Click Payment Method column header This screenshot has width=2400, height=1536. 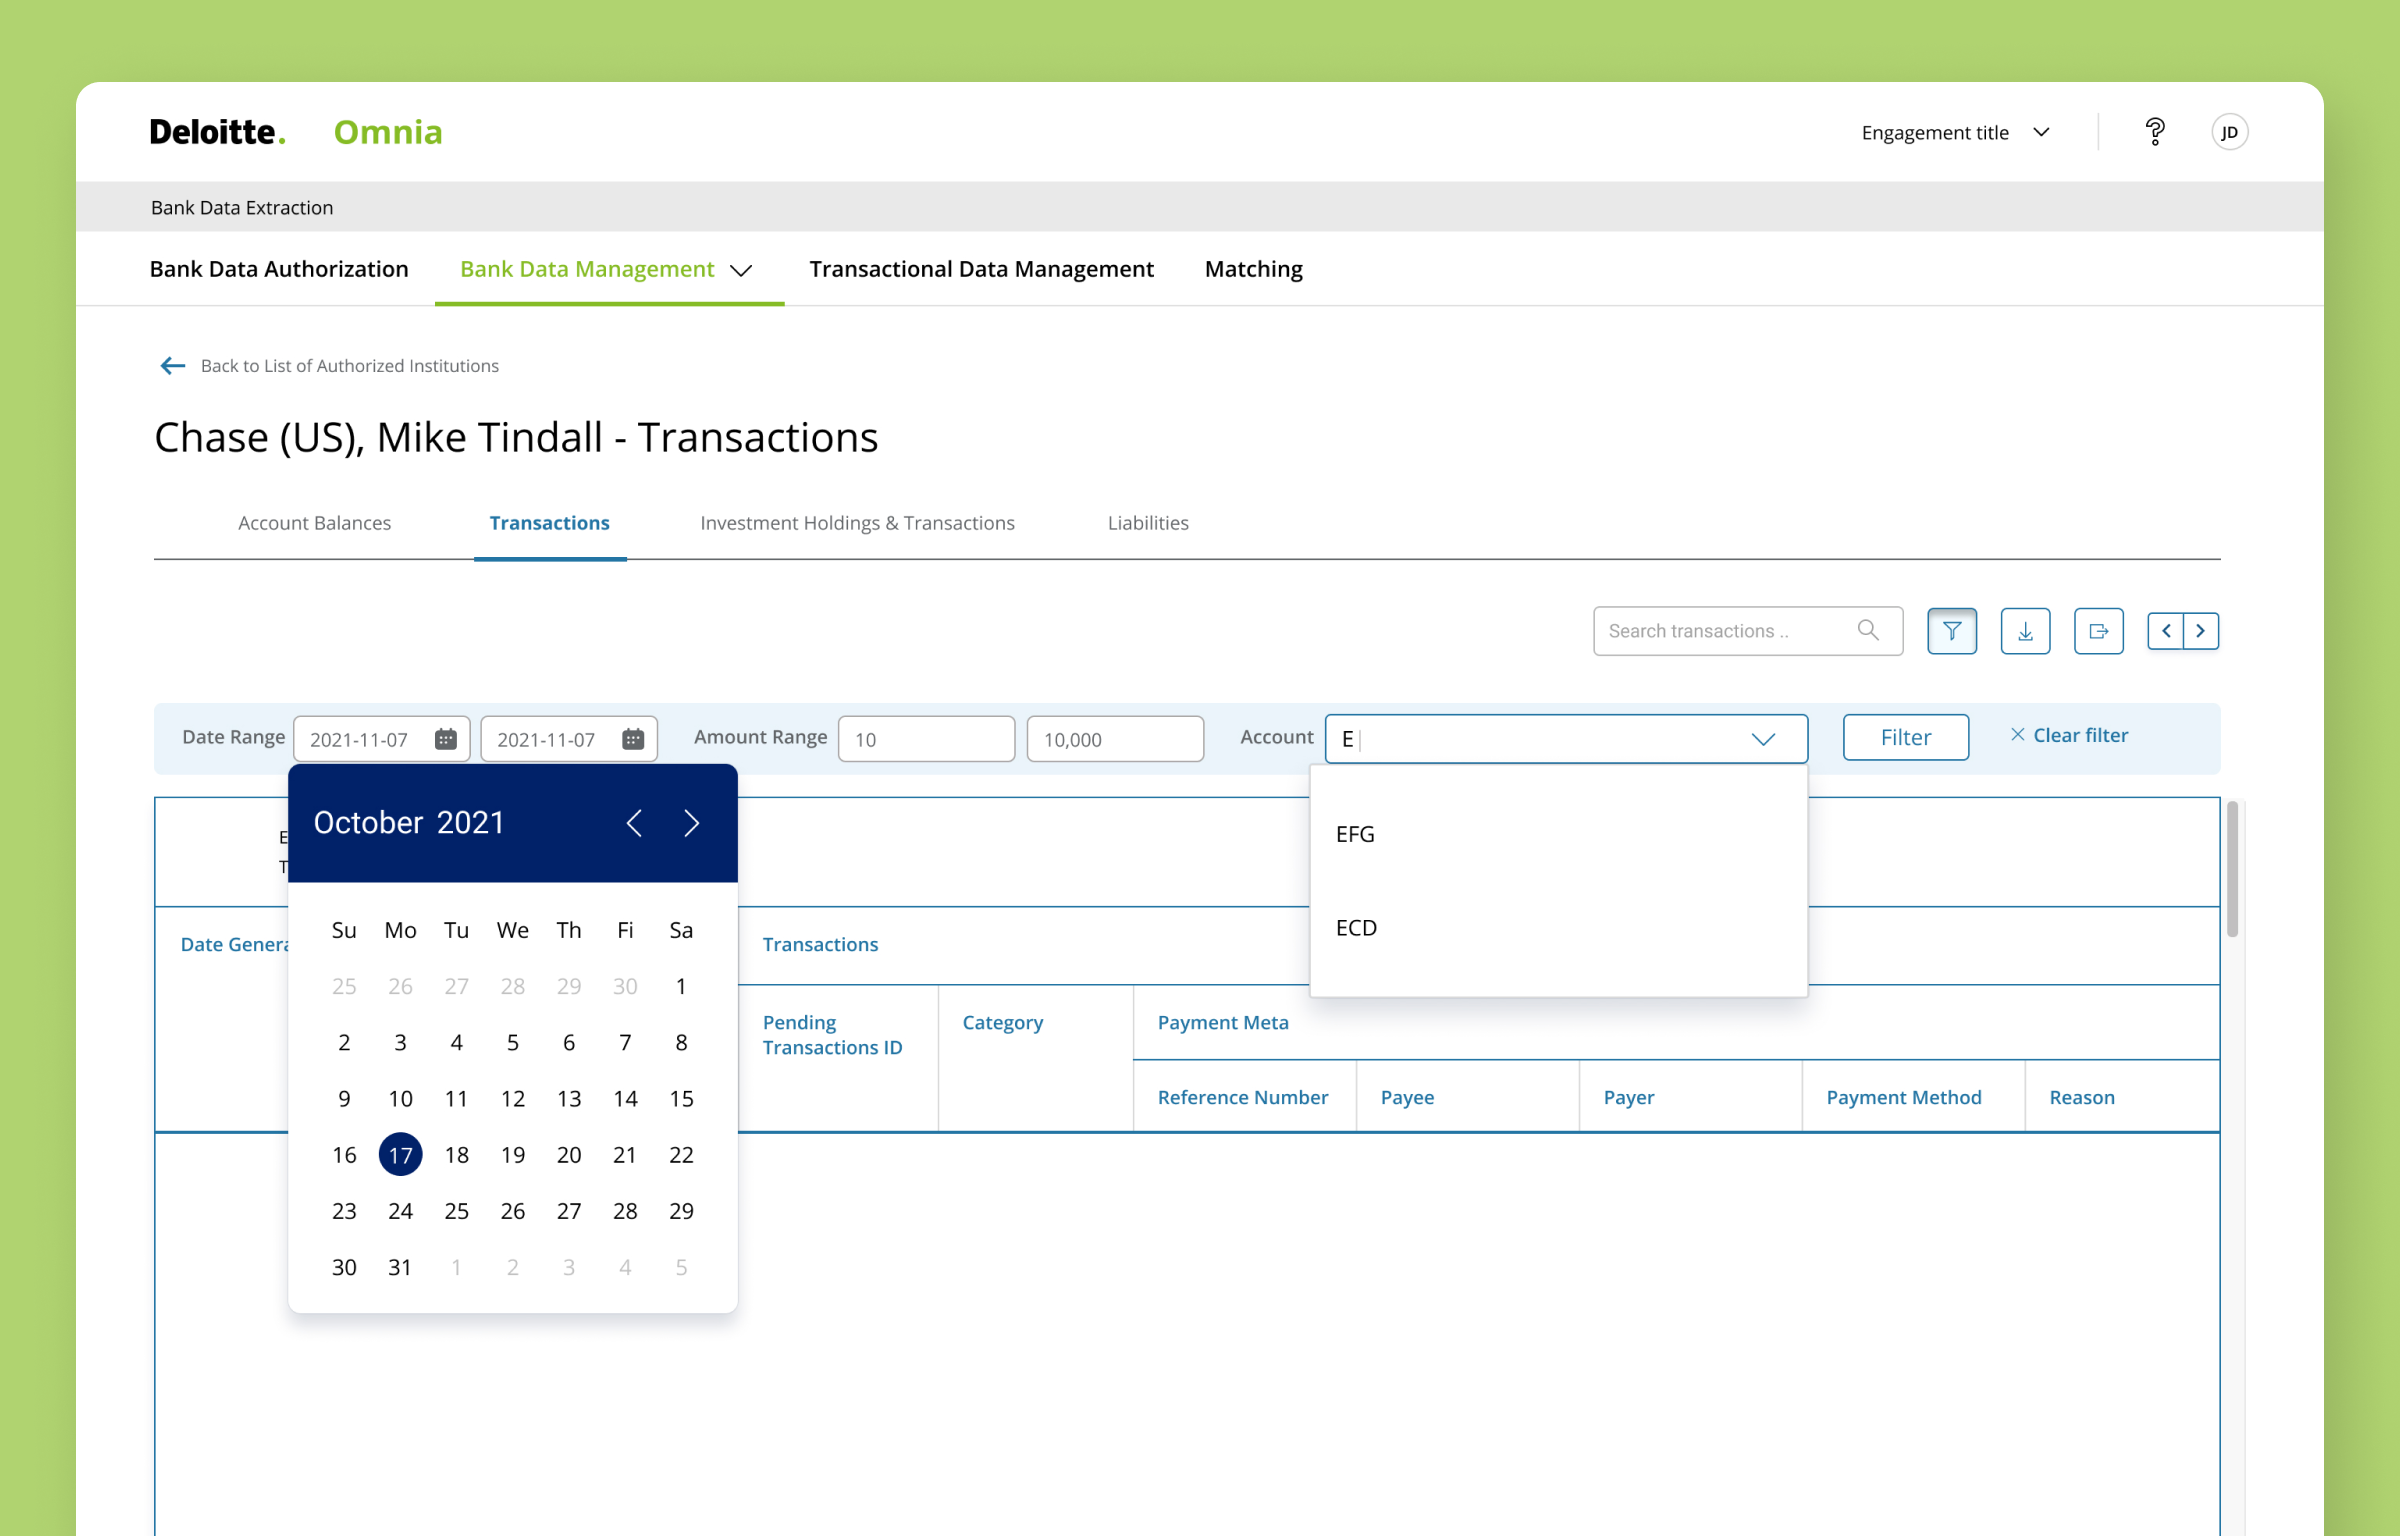point(1904,1097)
